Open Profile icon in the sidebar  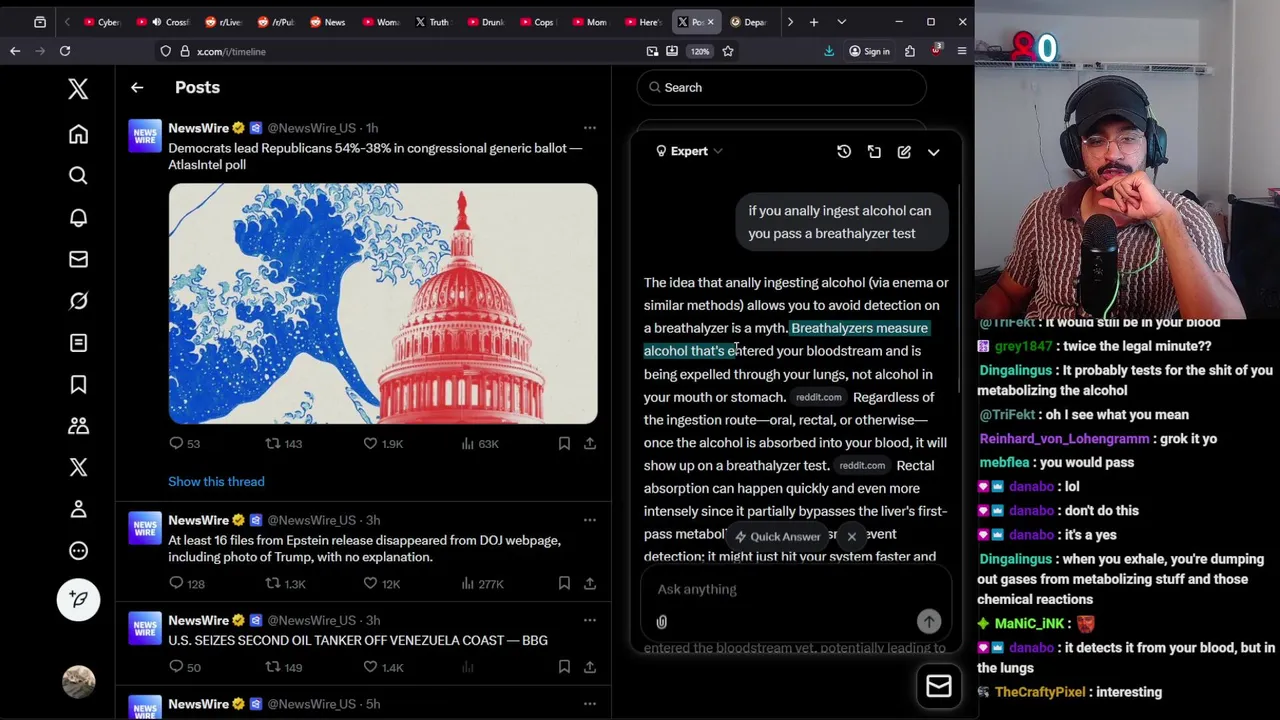(78, 509)
